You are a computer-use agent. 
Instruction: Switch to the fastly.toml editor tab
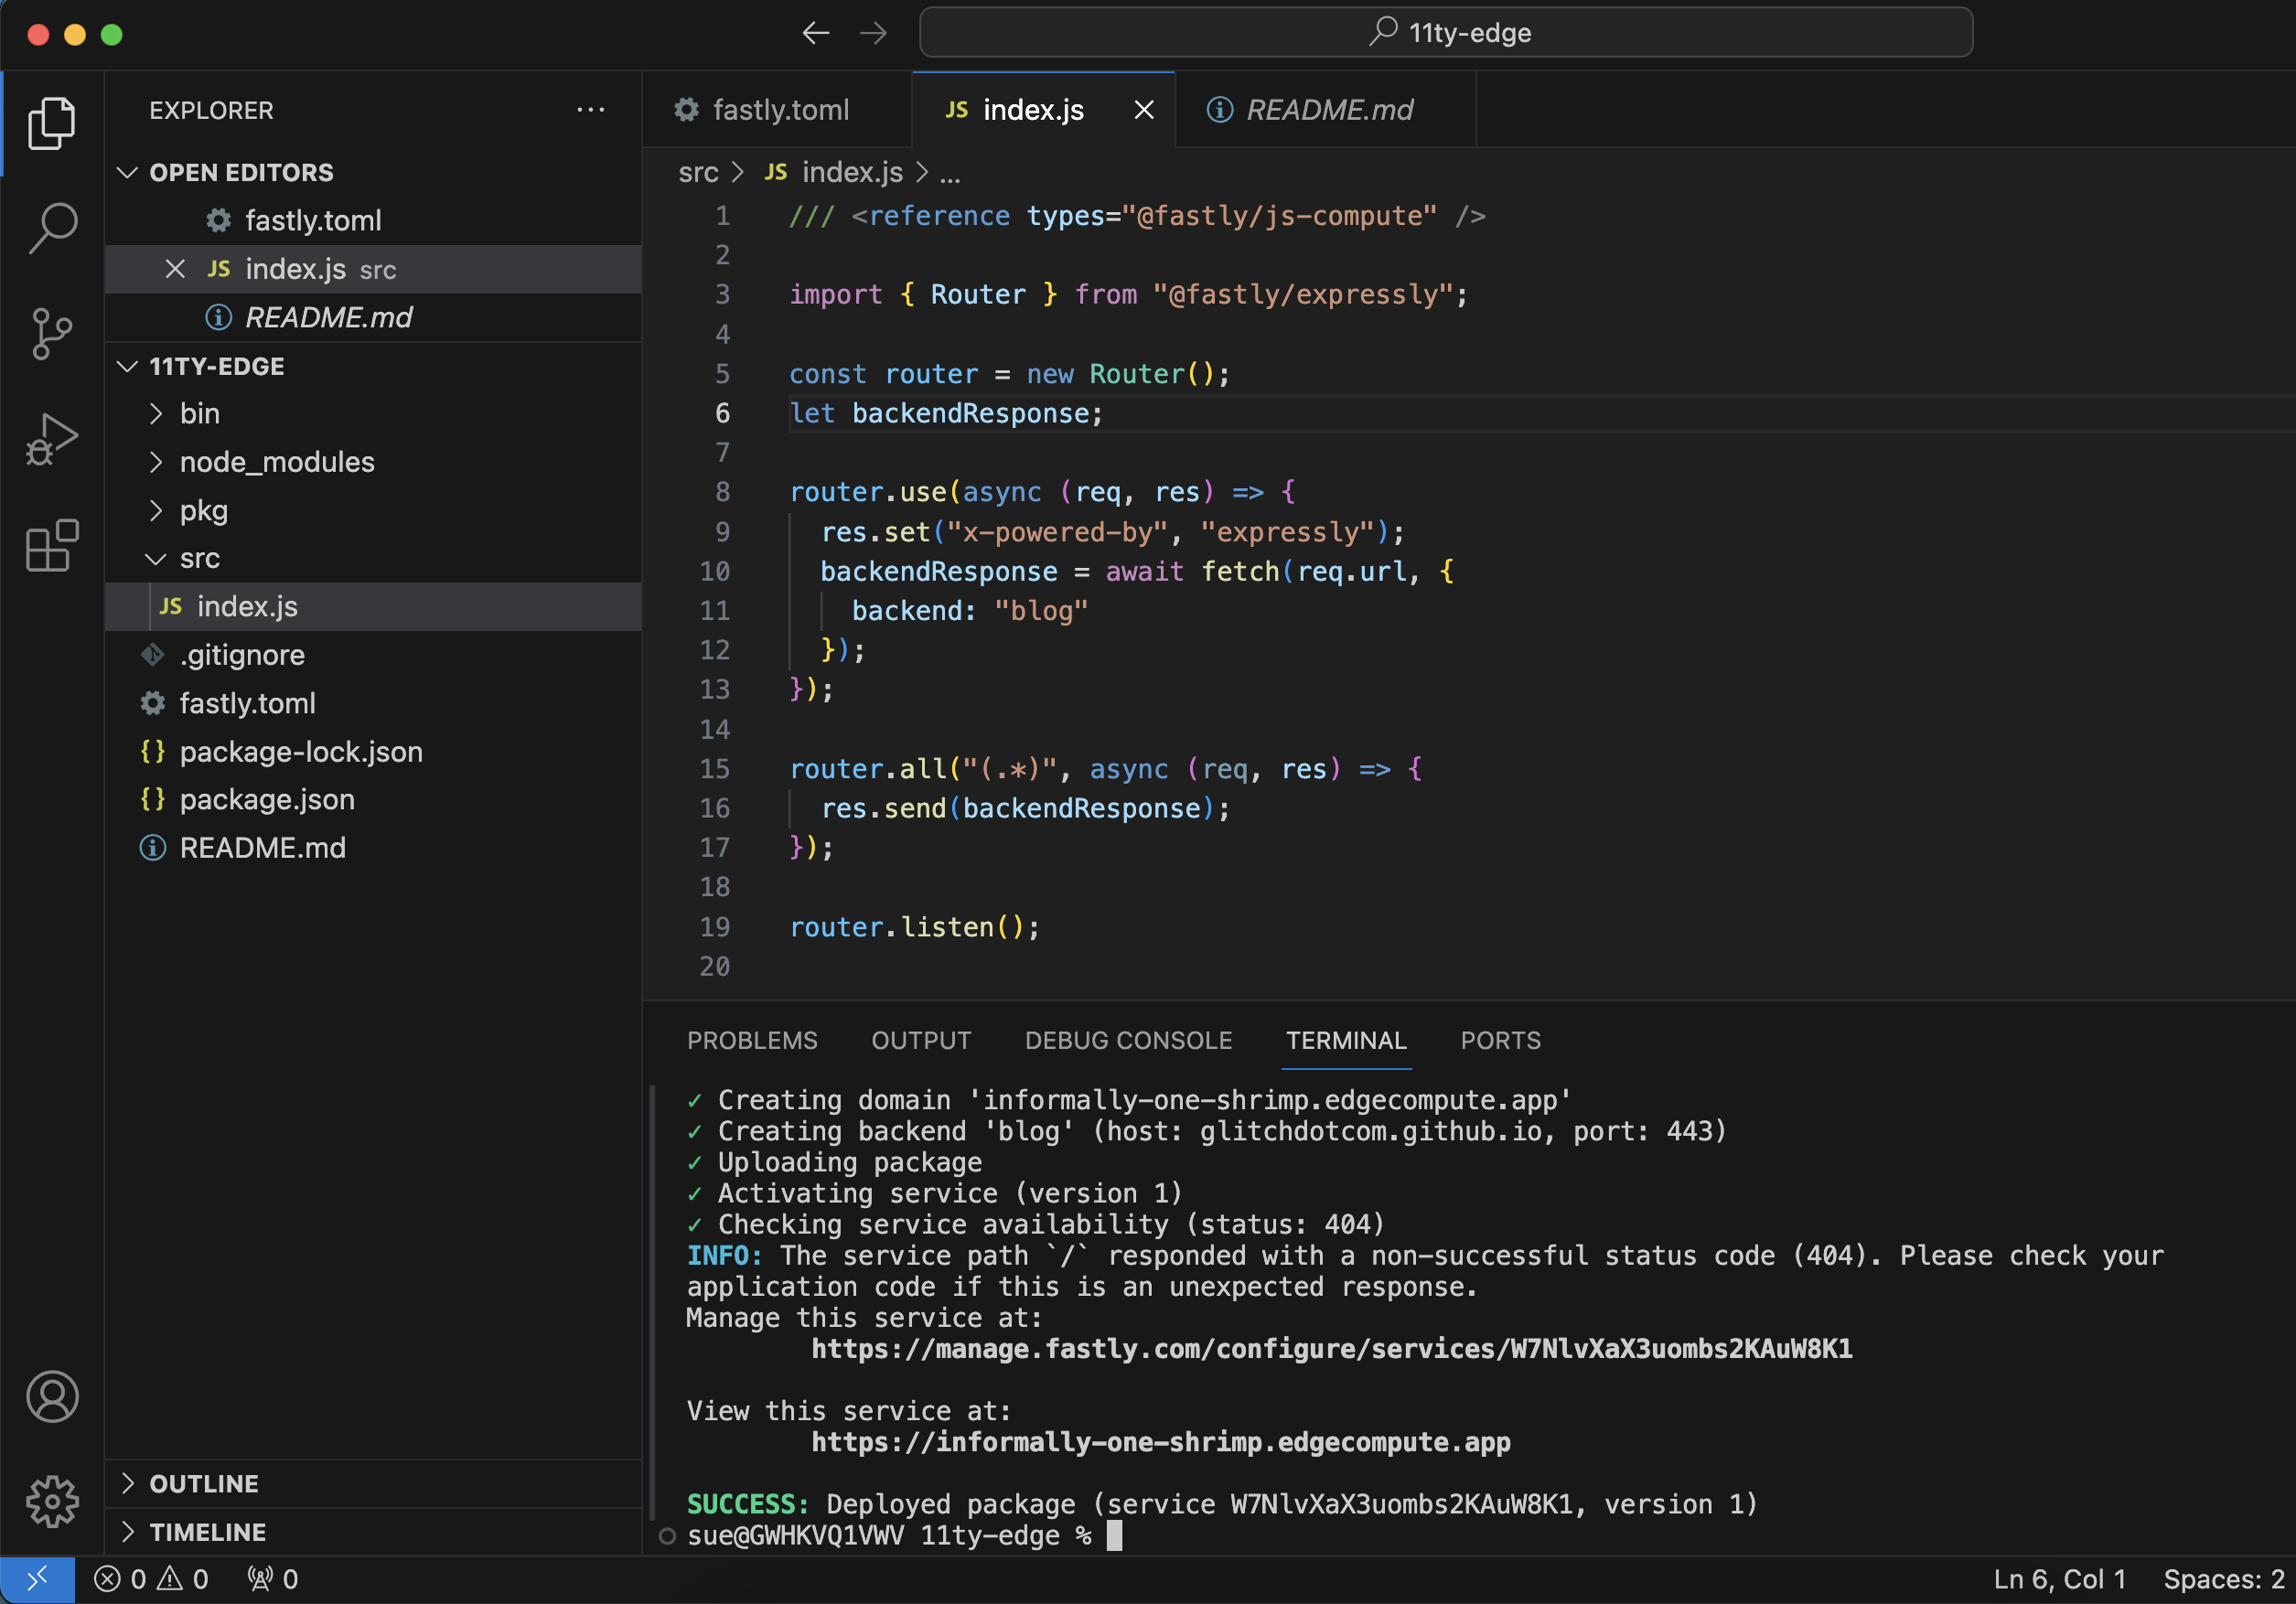tap(777, 110)
